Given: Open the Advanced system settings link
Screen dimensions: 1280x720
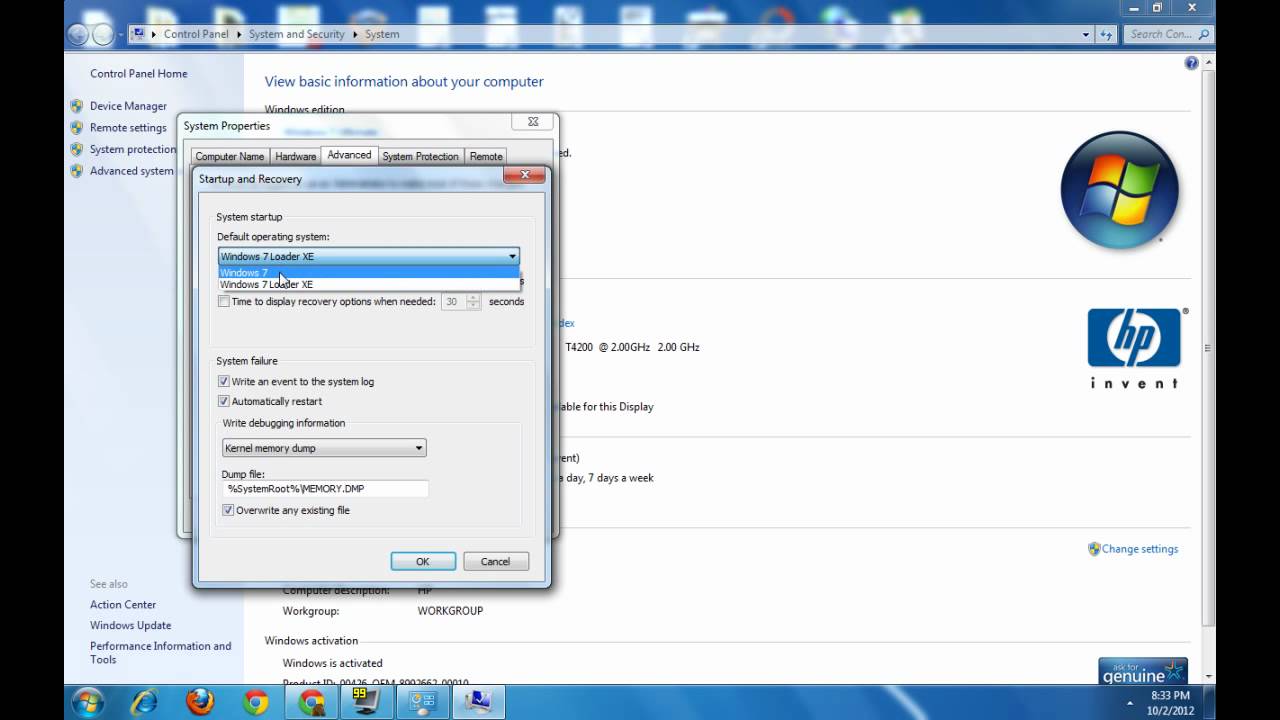Looking at the screenshot, I should pos(132,171).
